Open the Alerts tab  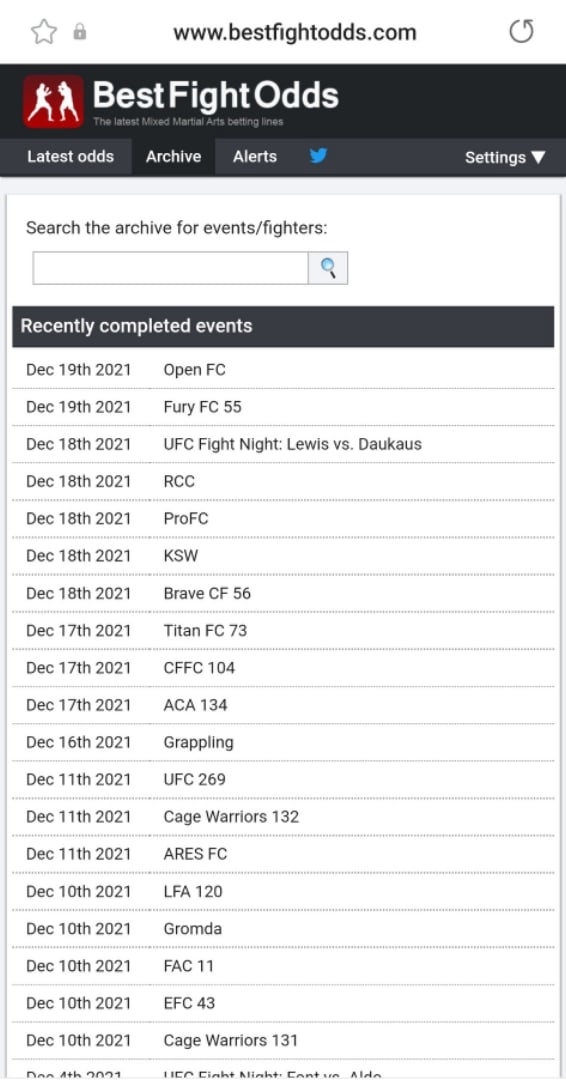[255, 156]
